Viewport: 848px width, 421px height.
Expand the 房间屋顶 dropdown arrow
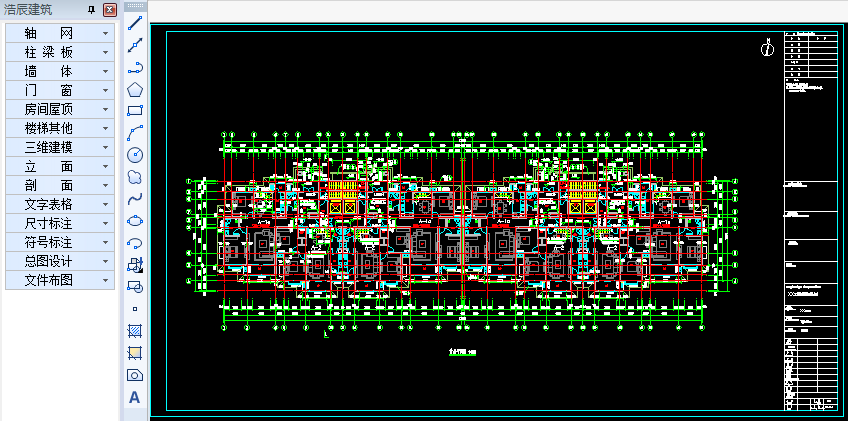[105, 110]
